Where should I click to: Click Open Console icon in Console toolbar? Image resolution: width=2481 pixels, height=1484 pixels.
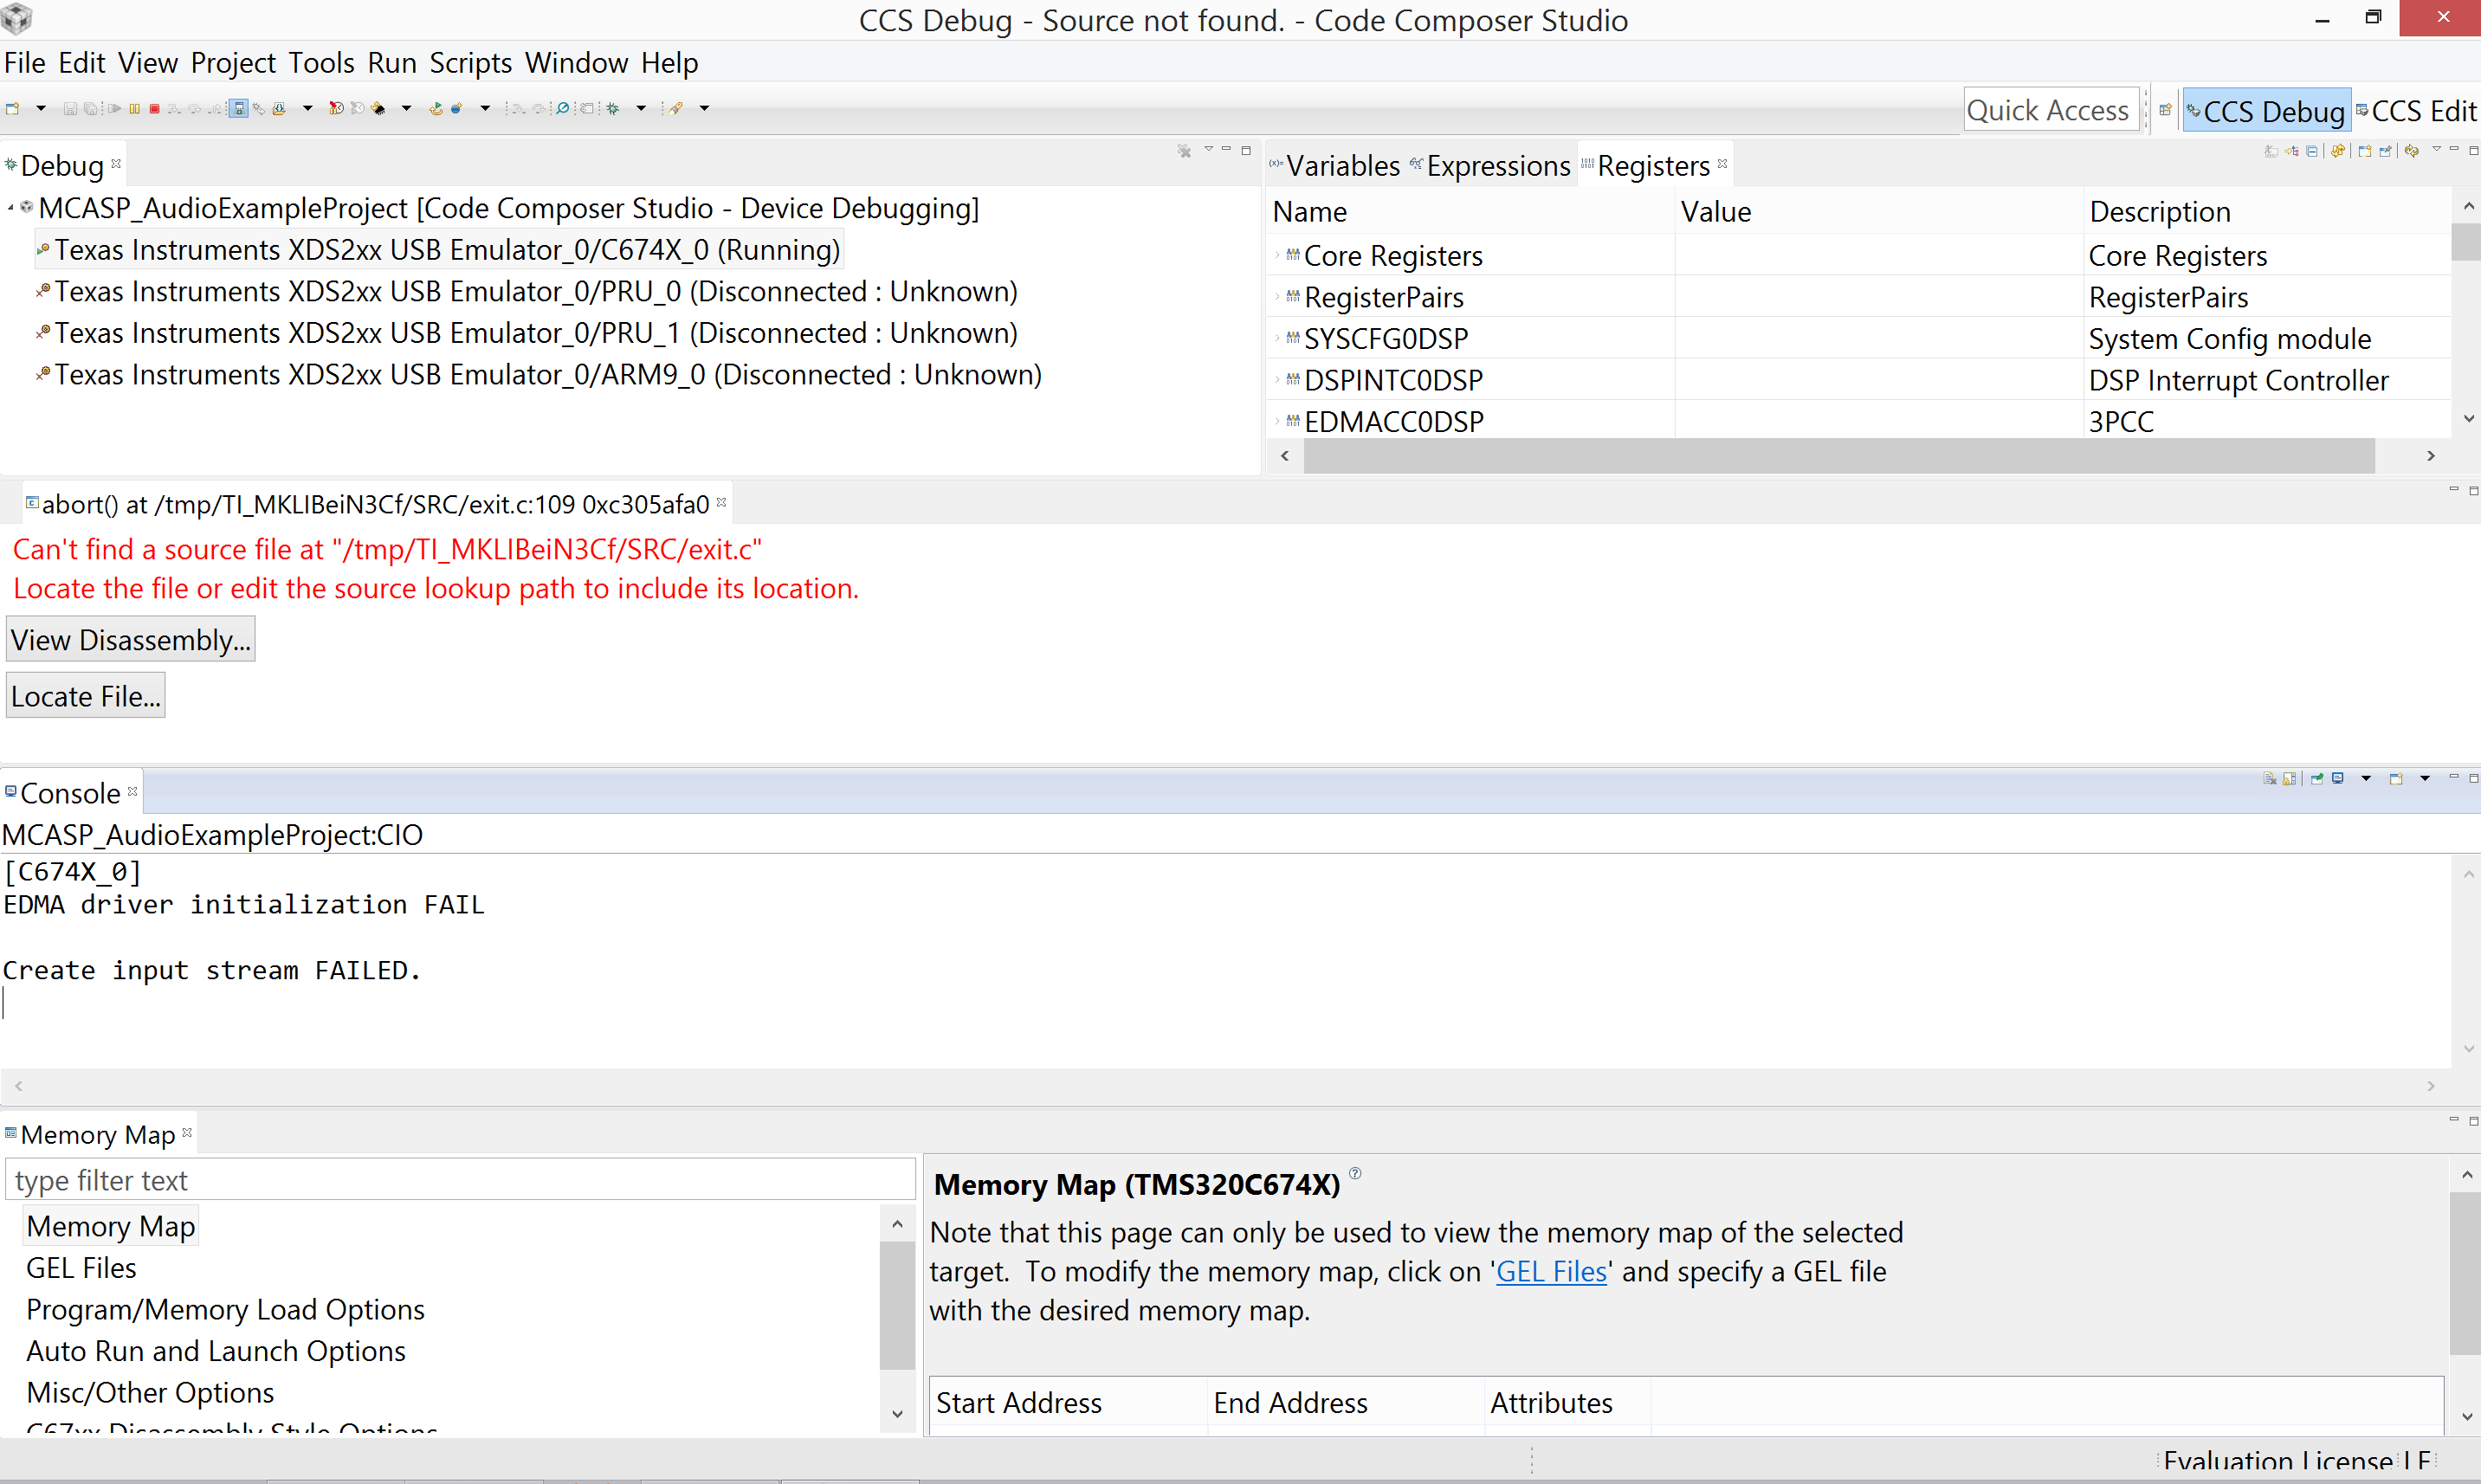pyautogui.click(x=2396, y=779)
